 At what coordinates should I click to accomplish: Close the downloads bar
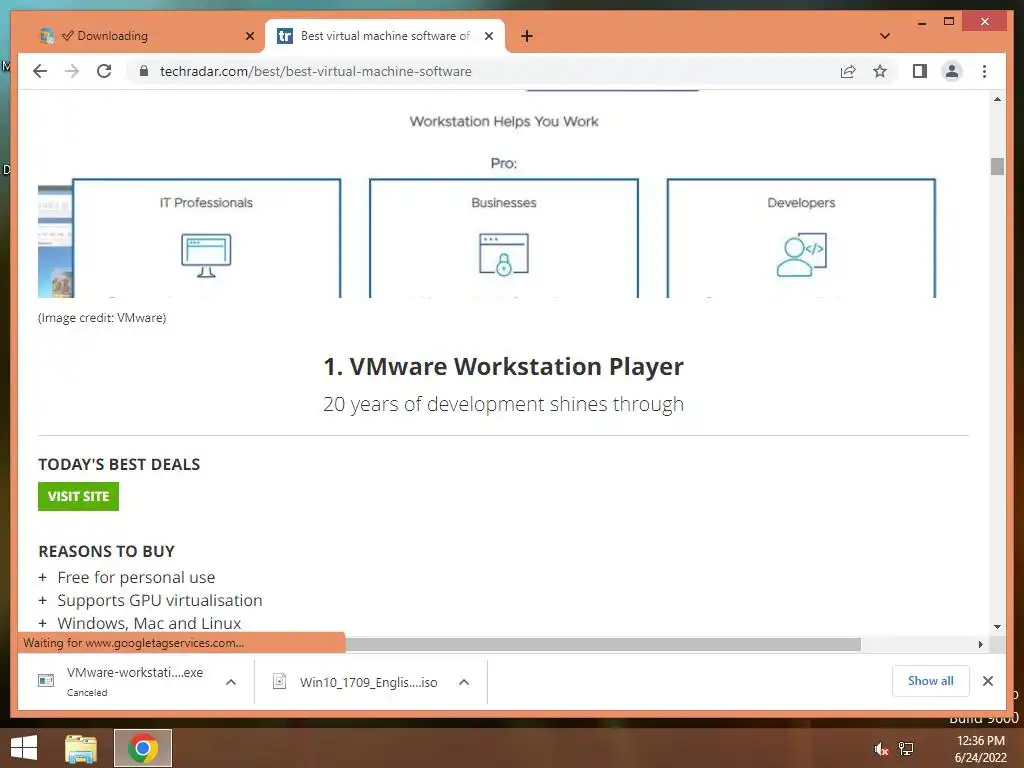click(988, 681)
